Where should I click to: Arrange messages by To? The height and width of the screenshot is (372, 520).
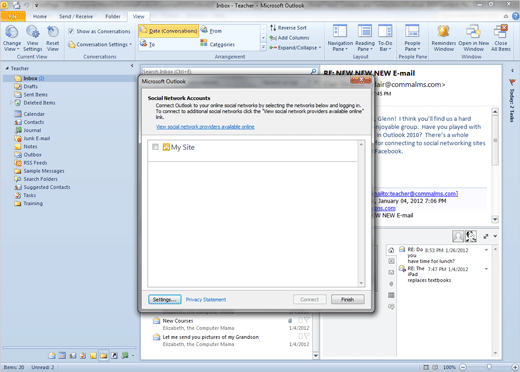[x=147, y=44]
